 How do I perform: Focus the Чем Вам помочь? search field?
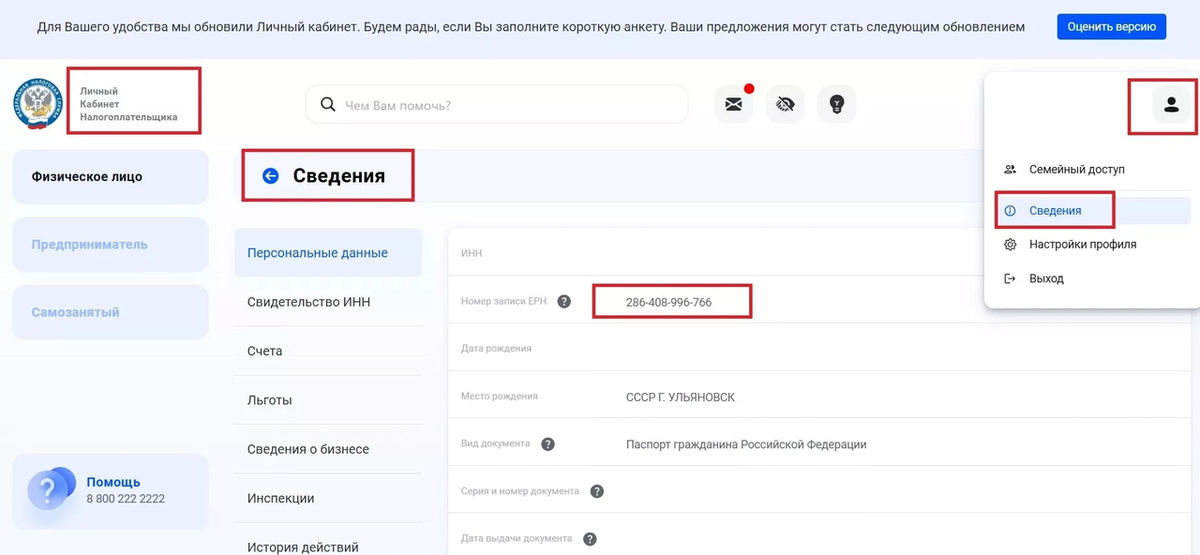pyautogui.click(x=497, y=104)
